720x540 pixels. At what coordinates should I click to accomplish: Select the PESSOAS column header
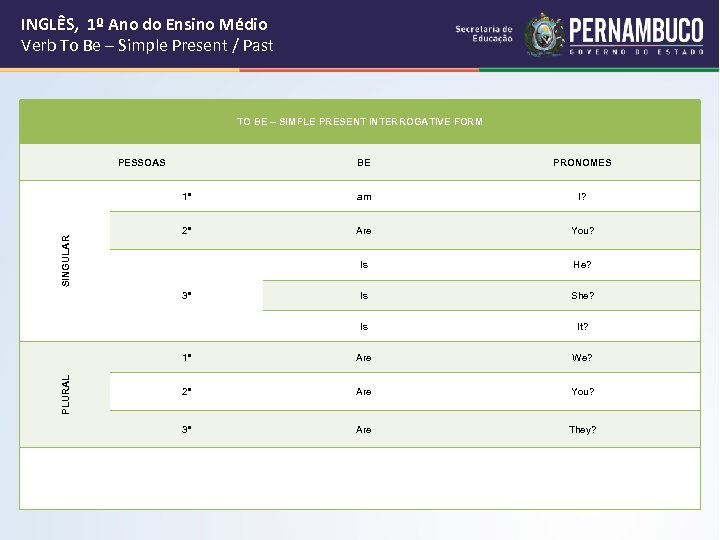click(x=142, y=162)
